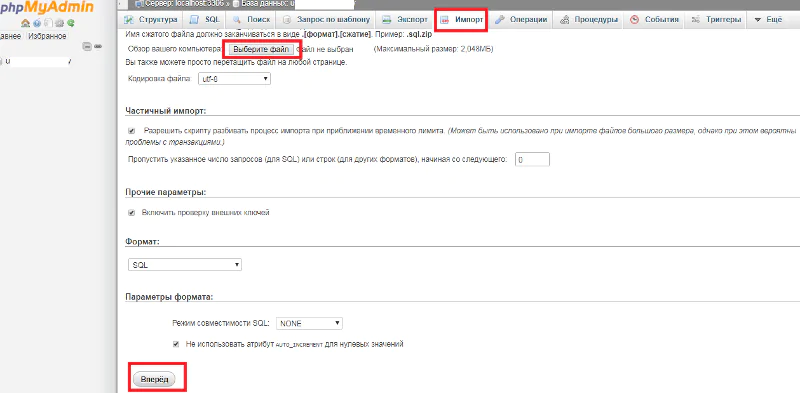Open Избранное favorites tab in sidebar
This screenshot has width=800, height=393.
pyautogui.click(x=47, y=36)
